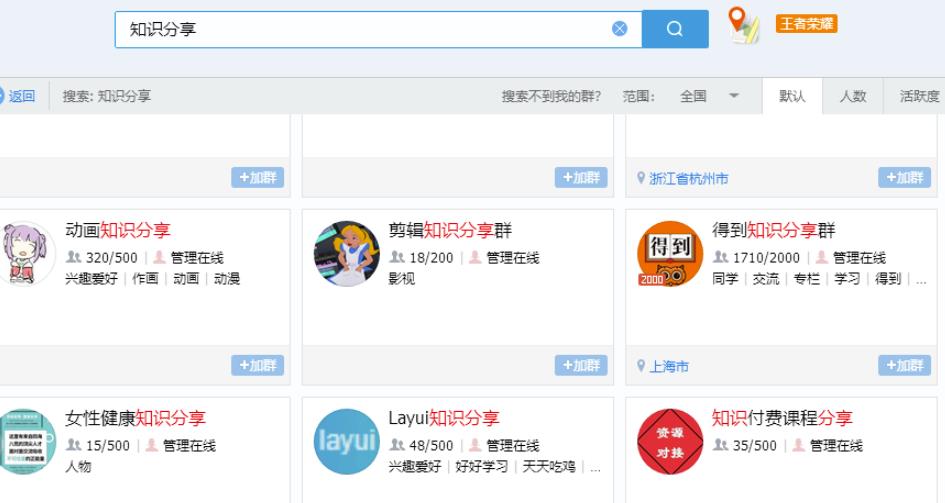The width and height of the screenshot is (945, 503).
Task: Expand the 全国 range dropdown
Action: point(709,96)
